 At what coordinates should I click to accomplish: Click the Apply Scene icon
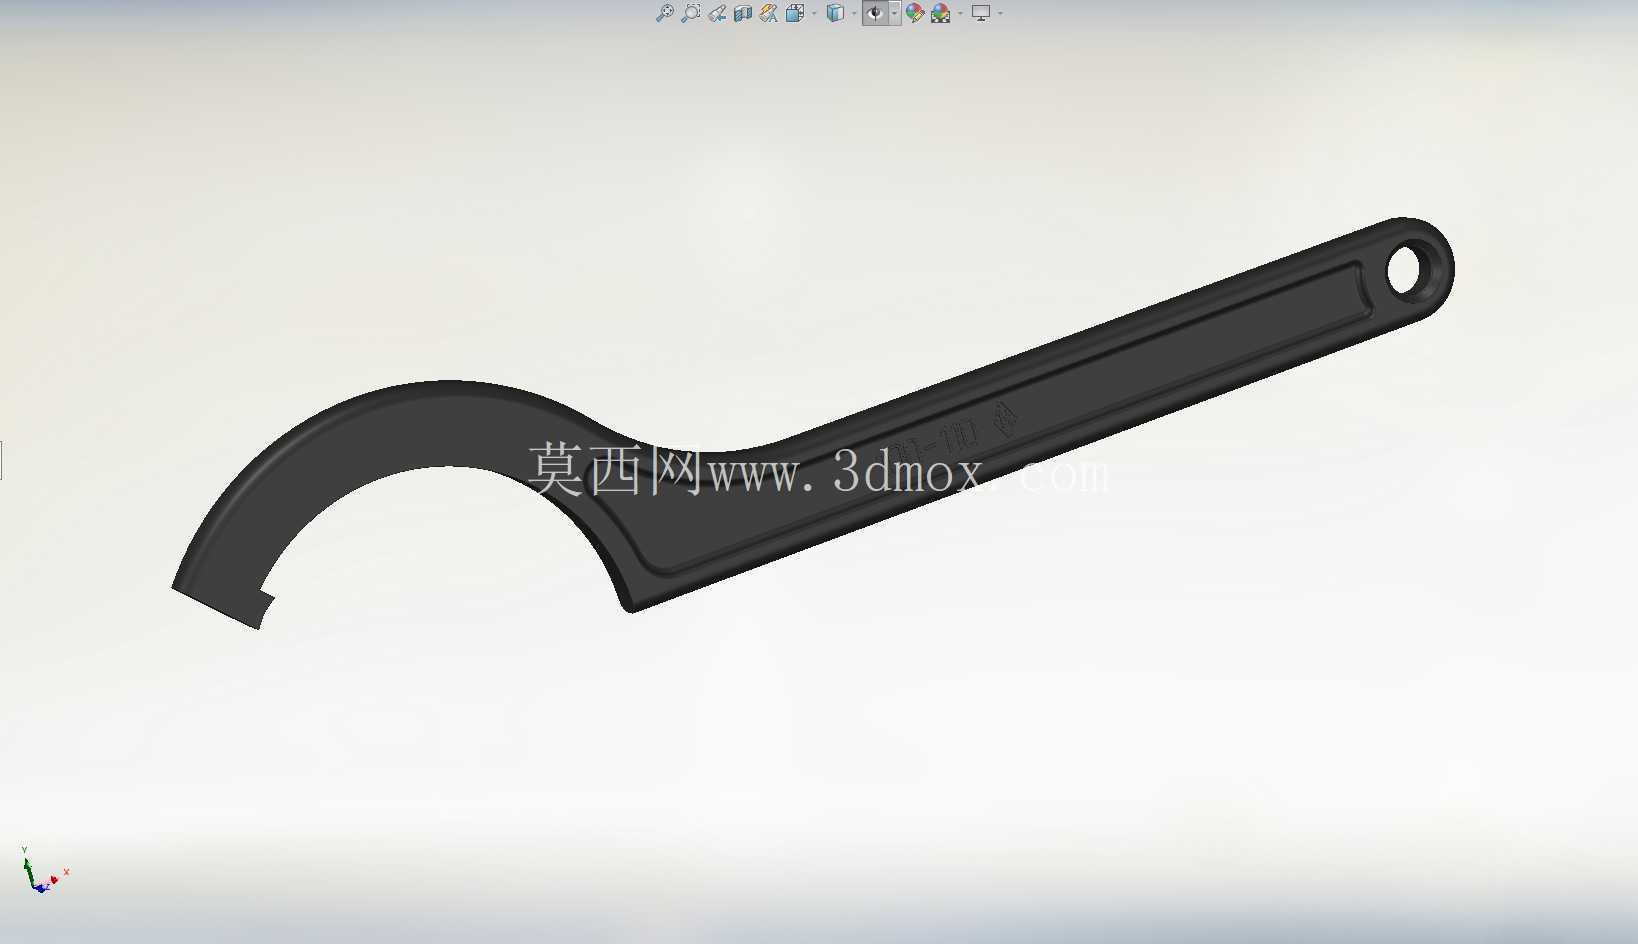941,13
